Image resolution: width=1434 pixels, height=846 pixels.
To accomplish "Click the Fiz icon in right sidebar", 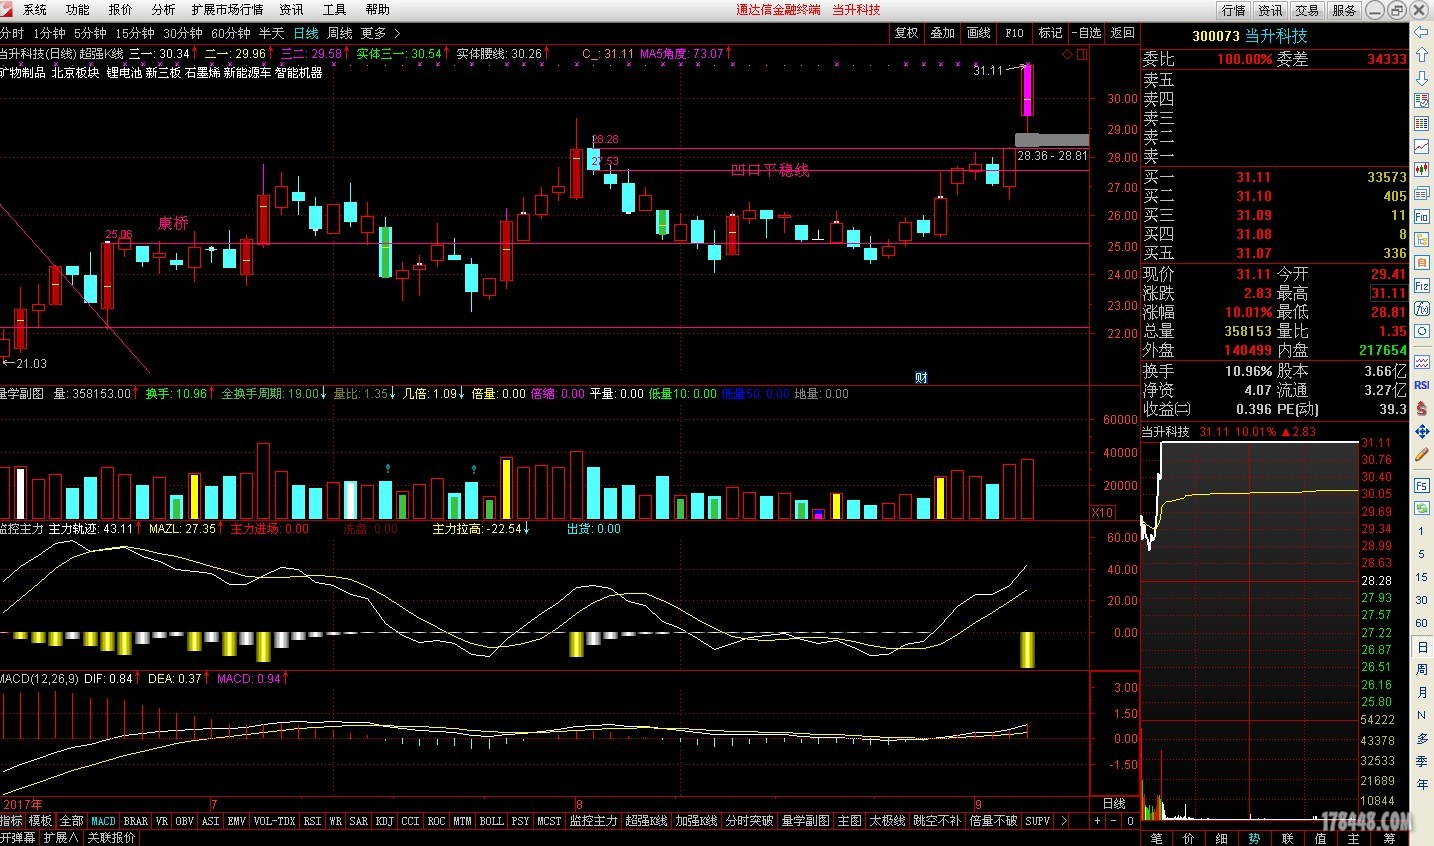I will point(1421,285).
